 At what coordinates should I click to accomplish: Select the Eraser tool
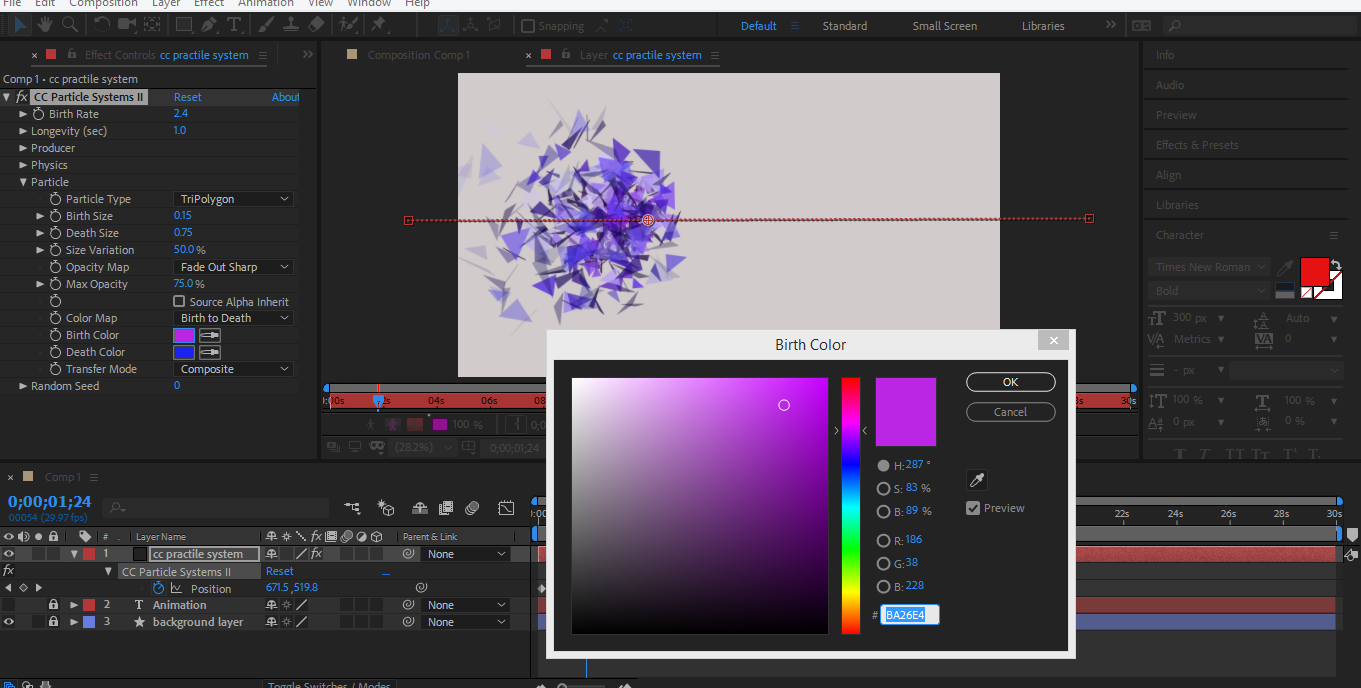point(316,24)
